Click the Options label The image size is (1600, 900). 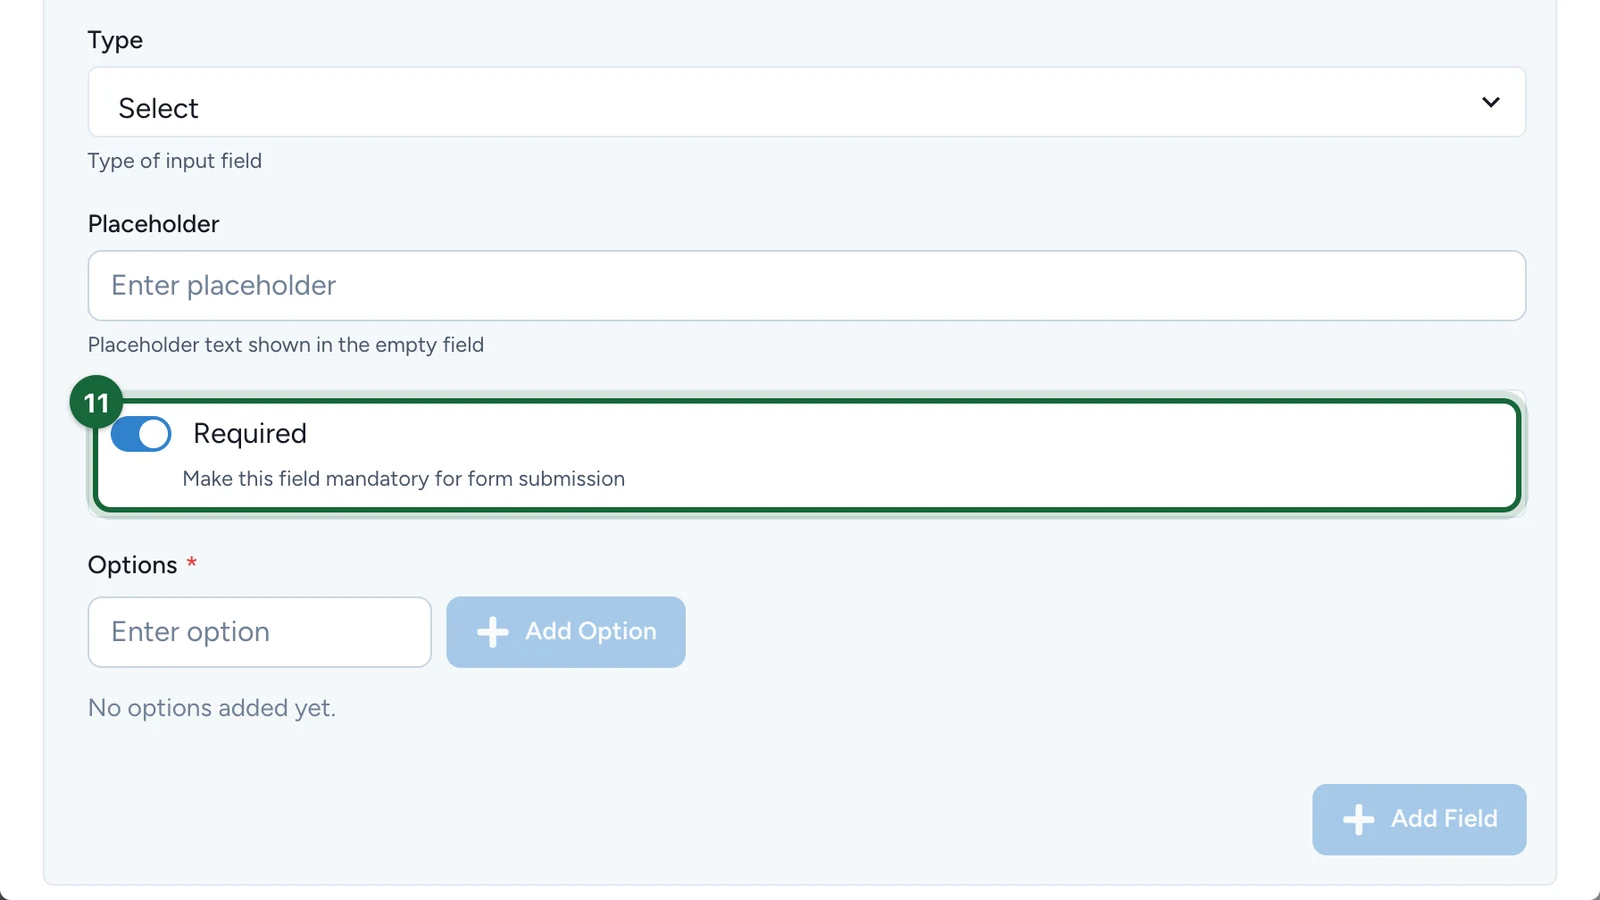[133, 565]
